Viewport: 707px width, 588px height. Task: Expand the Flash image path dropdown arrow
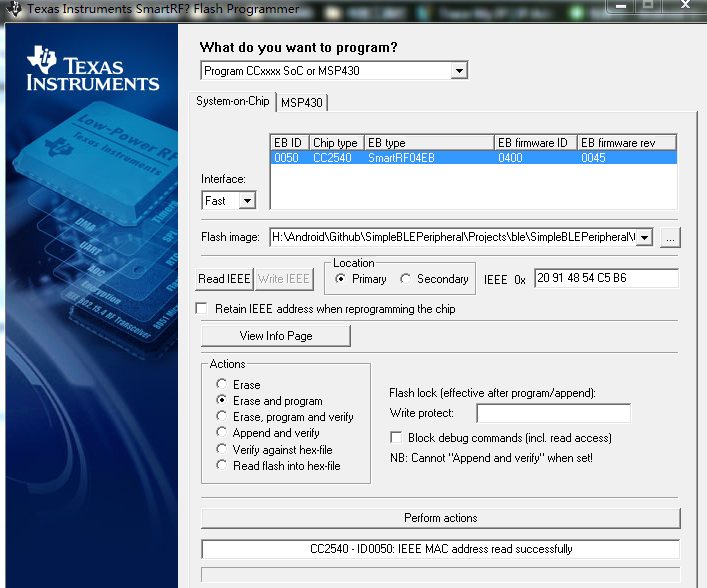click(645, 237)
